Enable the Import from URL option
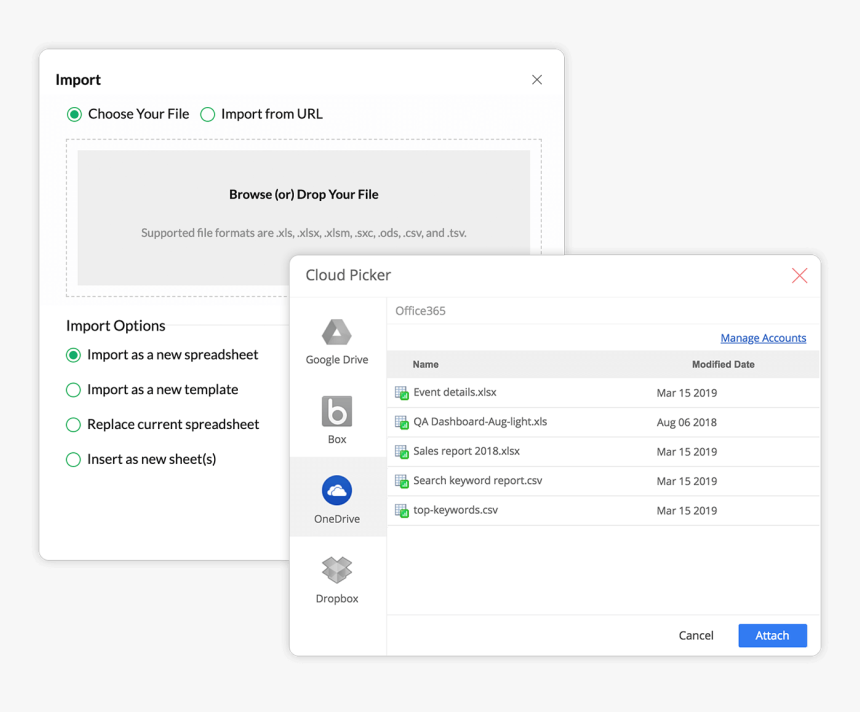 click(208, 115)
